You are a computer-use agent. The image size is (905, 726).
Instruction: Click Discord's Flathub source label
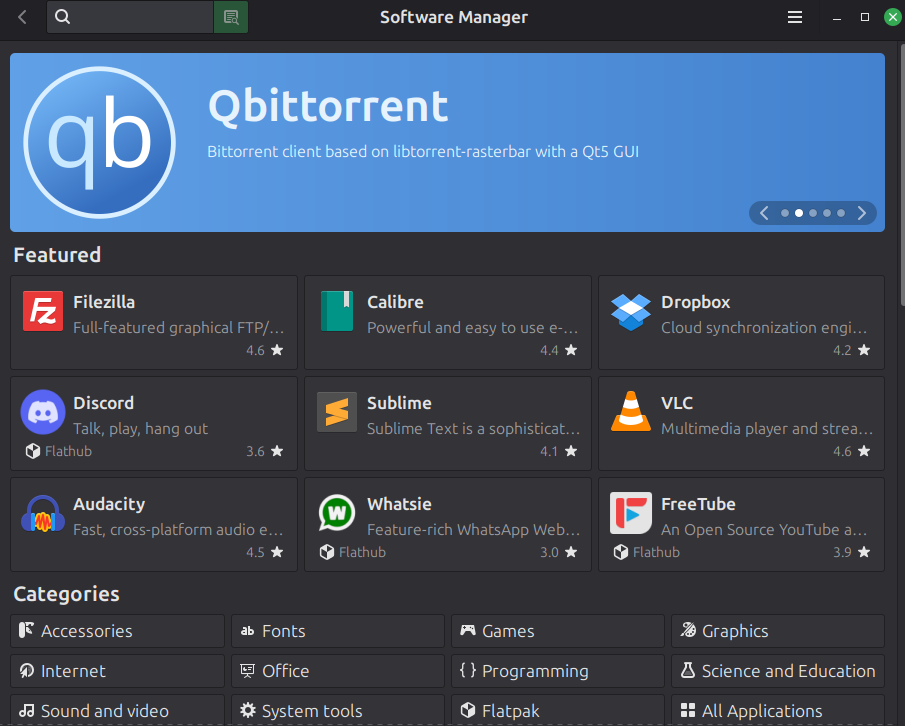click(68, 451)
